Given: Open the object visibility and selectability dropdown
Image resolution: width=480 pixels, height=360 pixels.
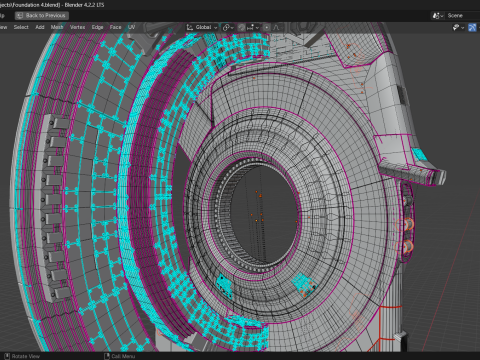Looking at the screenshot, I should pos(458,28).
